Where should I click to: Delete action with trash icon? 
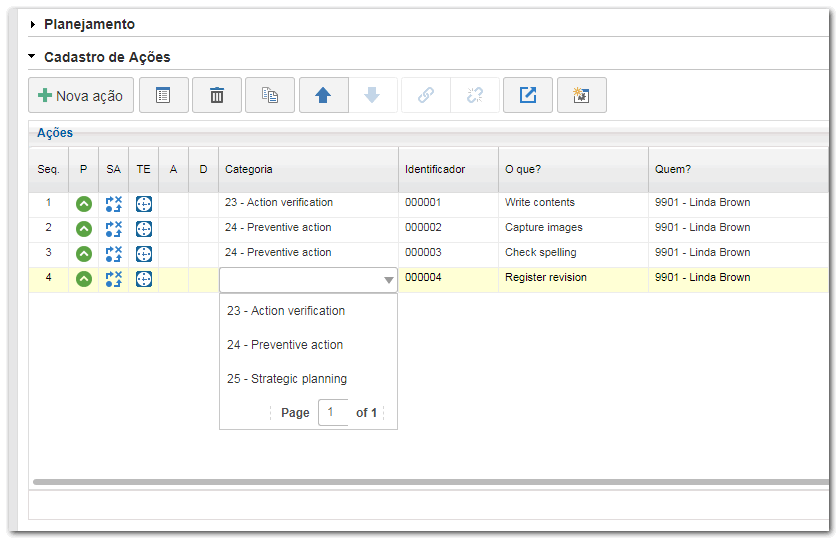point(217,95)
